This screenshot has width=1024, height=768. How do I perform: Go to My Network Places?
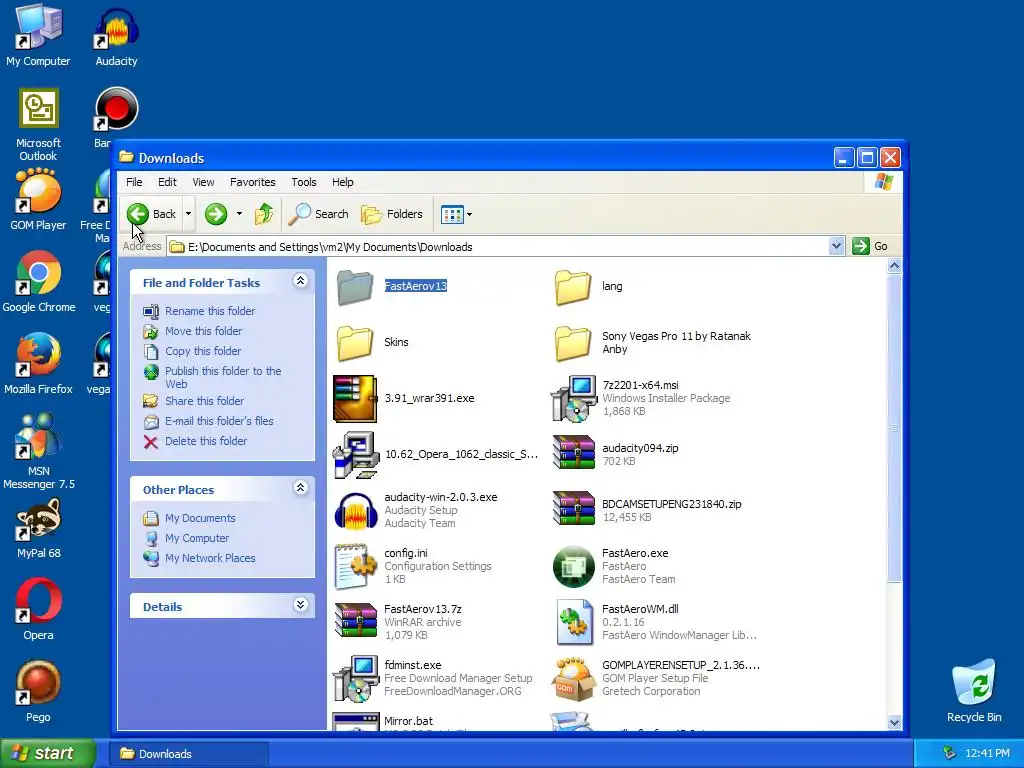(x=210, y=558)
